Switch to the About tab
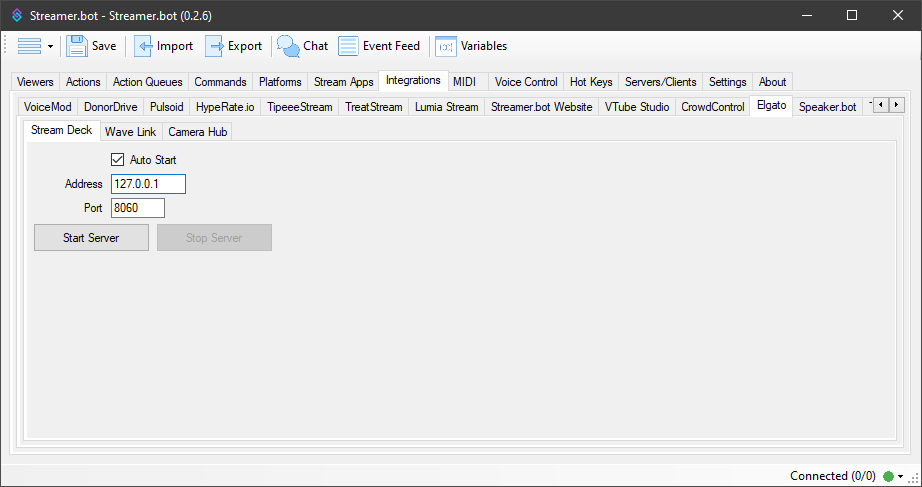Screen dimensions: 922x487 (x=772, y=82)
